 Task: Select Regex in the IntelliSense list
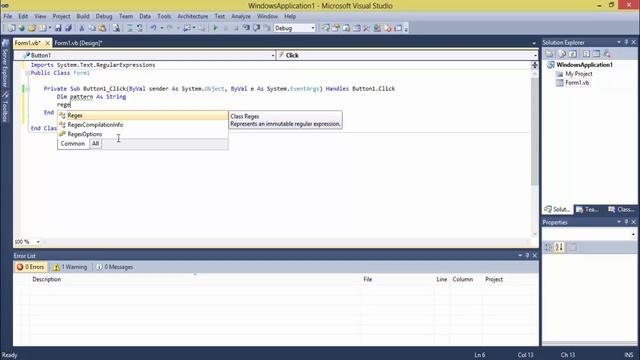[x=143, y=116]
